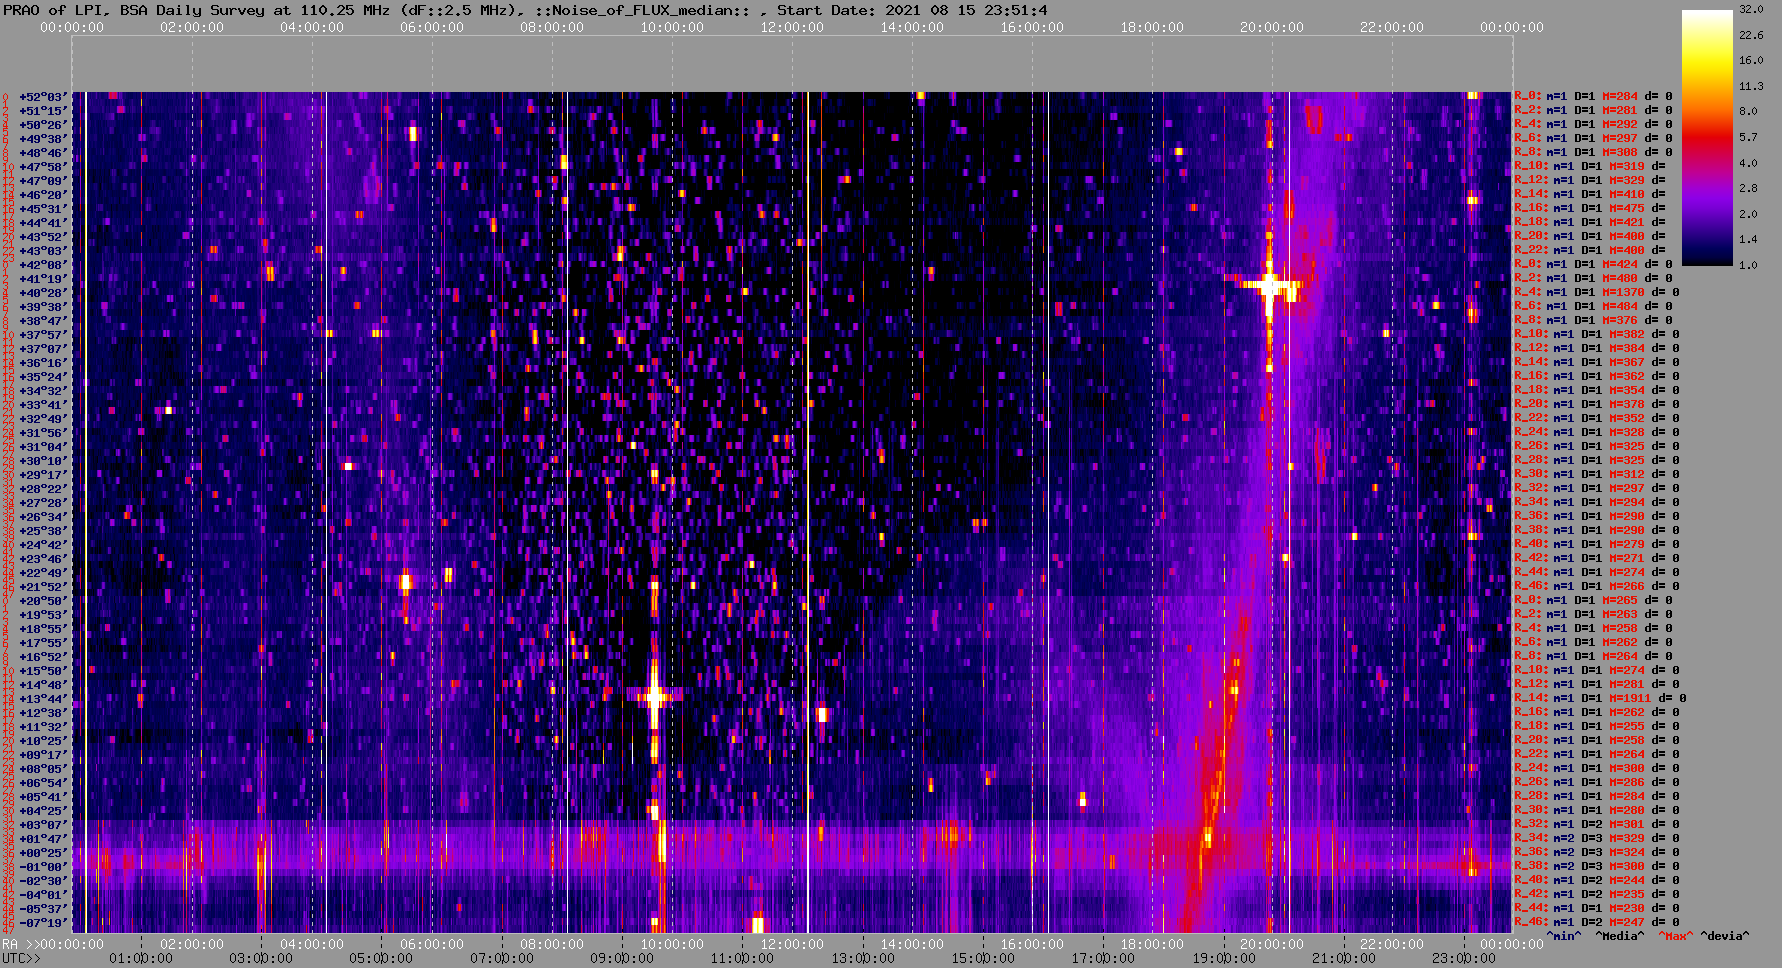Click the declination label +30°10'
This screenshot has width=1782, height=968.
tap(43, 461)
